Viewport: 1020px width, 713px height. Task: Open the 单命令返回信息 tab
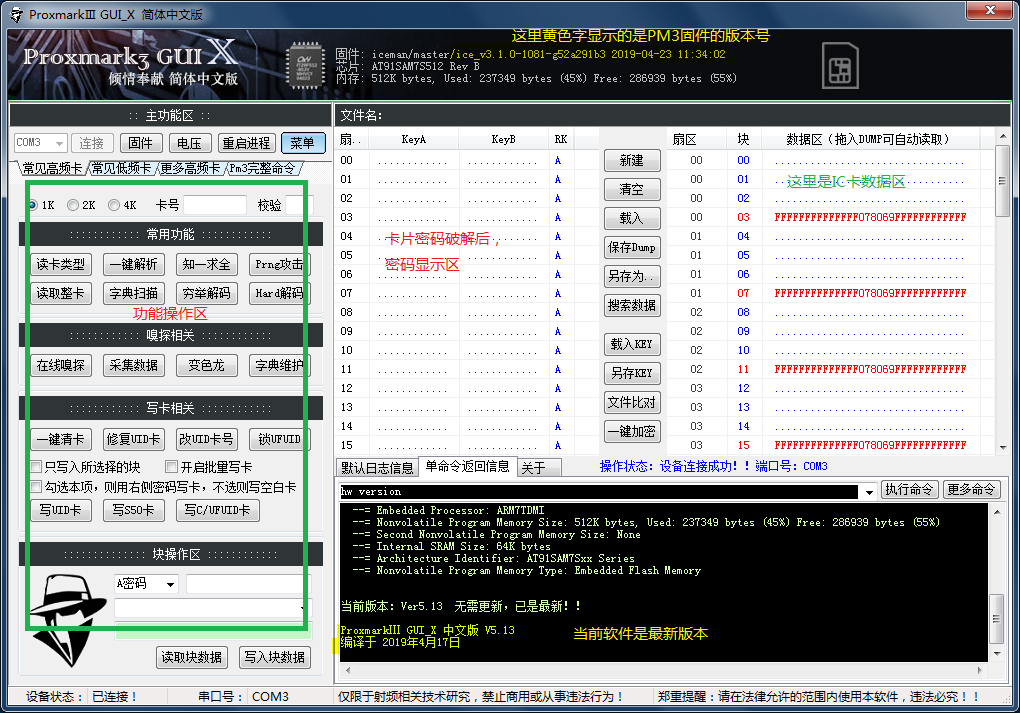coord(467,466)
